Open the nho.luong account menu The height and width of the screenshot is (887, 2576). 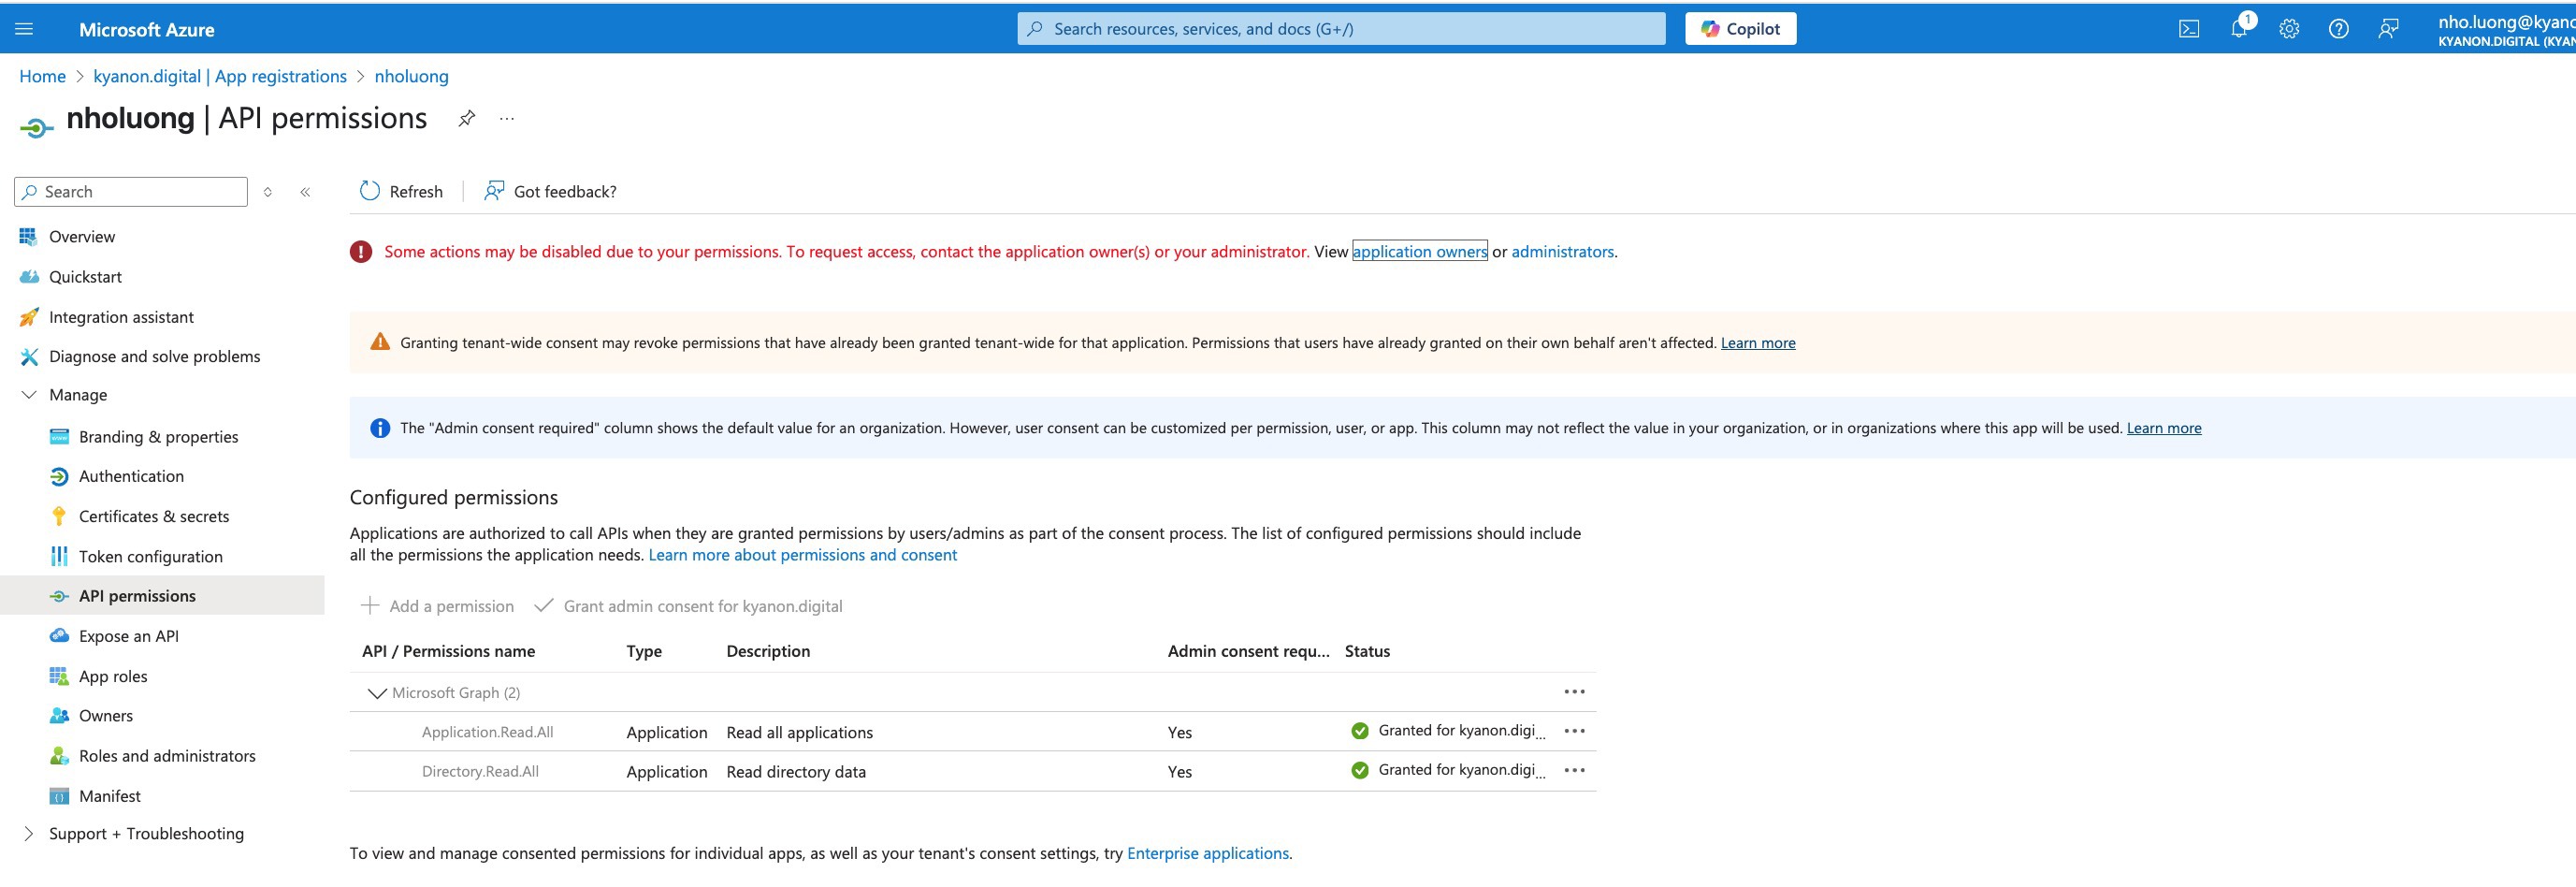[x=2506, y=29]
